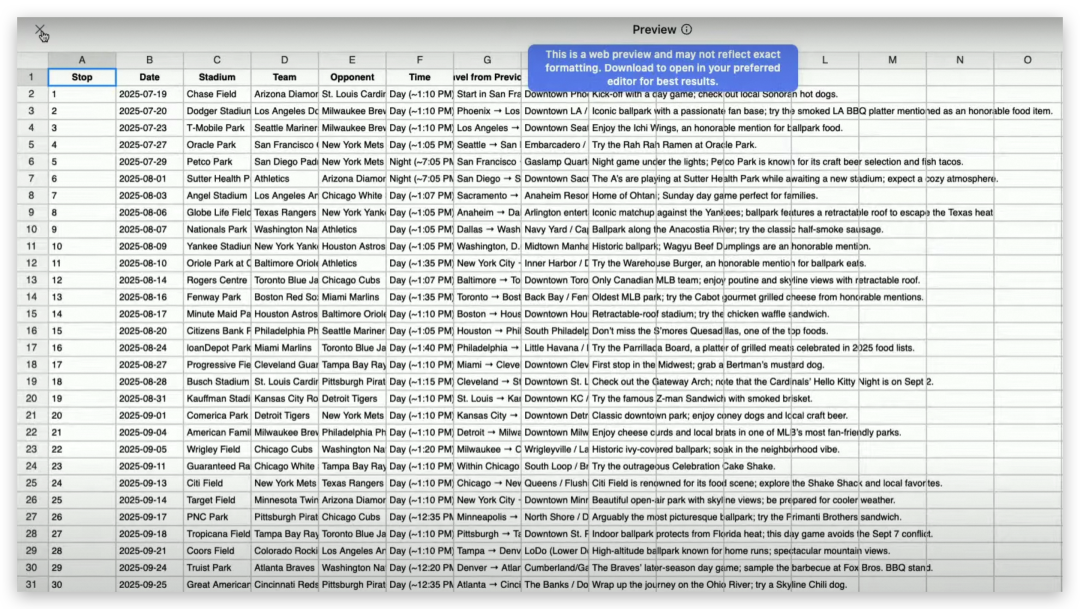Select column D header
Viewport: 1080px width, 609px height.
click(x=284, y=60)
